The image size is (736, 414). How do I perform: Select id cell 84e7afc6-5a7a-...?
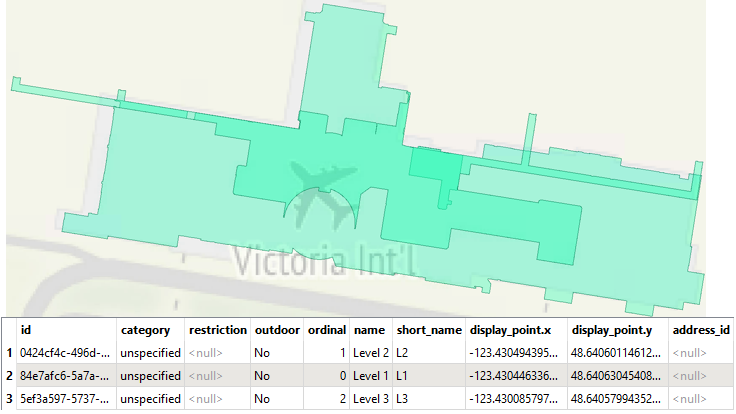click(x=66, y=376)
